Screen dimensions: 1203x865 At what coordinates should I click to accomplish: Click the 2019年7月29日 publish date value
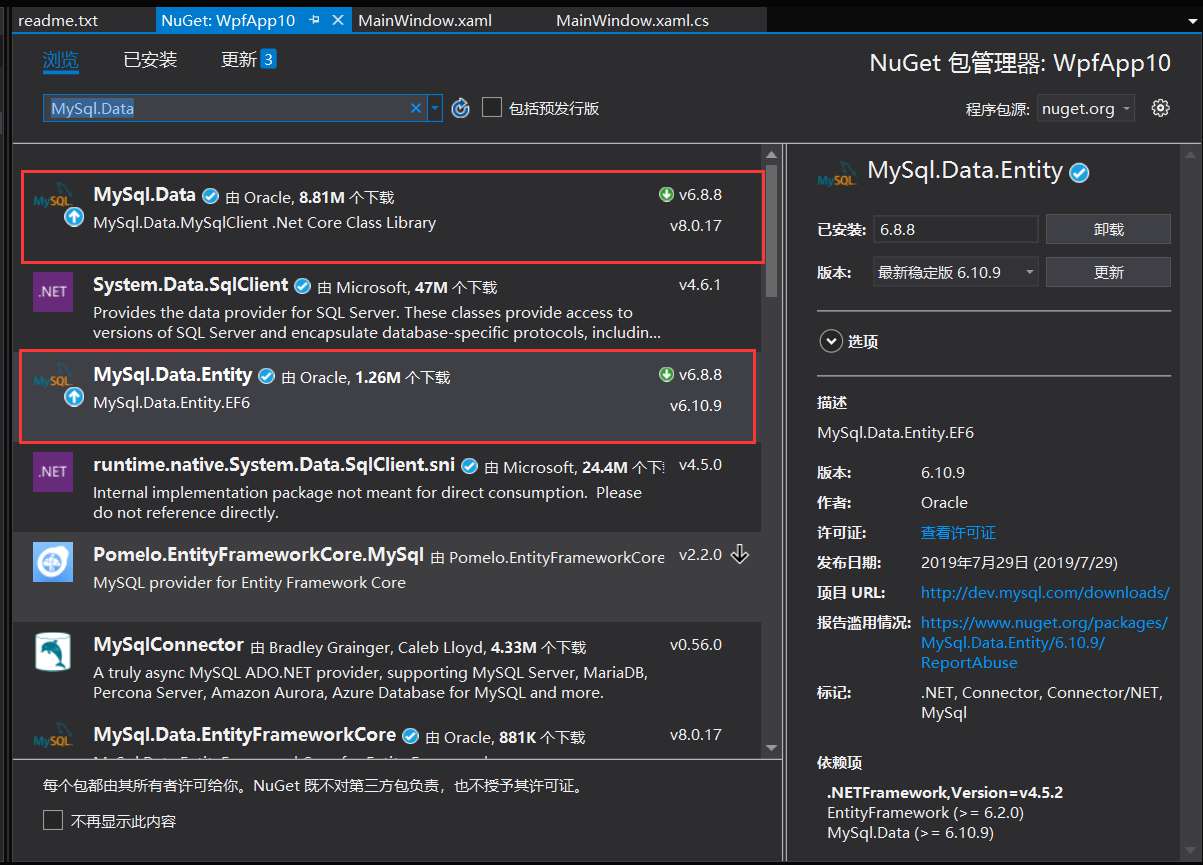coord(1020,562)
